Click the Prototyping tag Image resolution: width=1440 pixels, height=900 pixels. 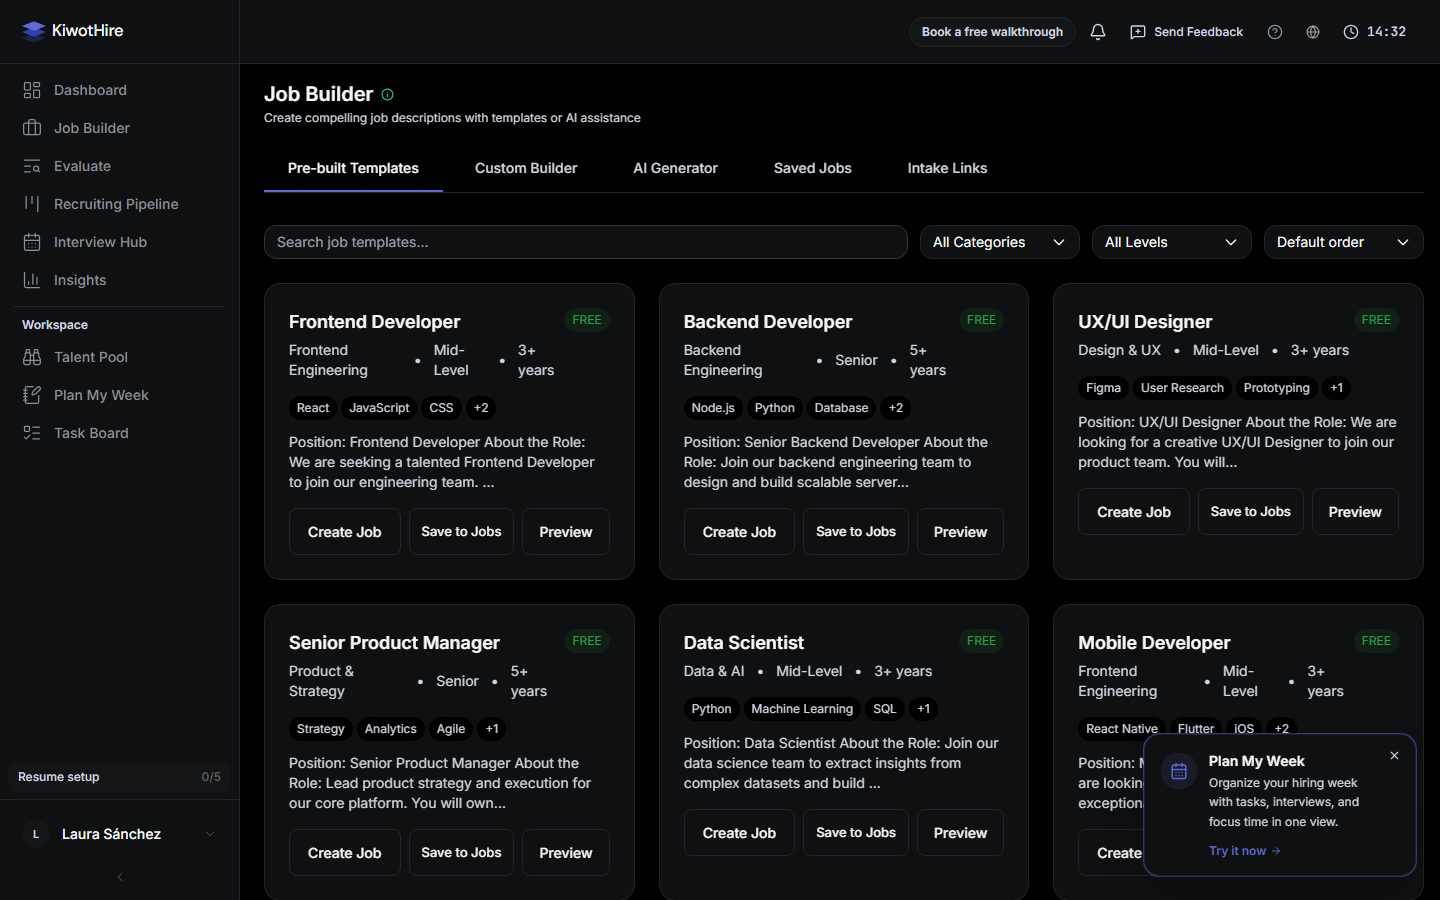pos(1276,388)
